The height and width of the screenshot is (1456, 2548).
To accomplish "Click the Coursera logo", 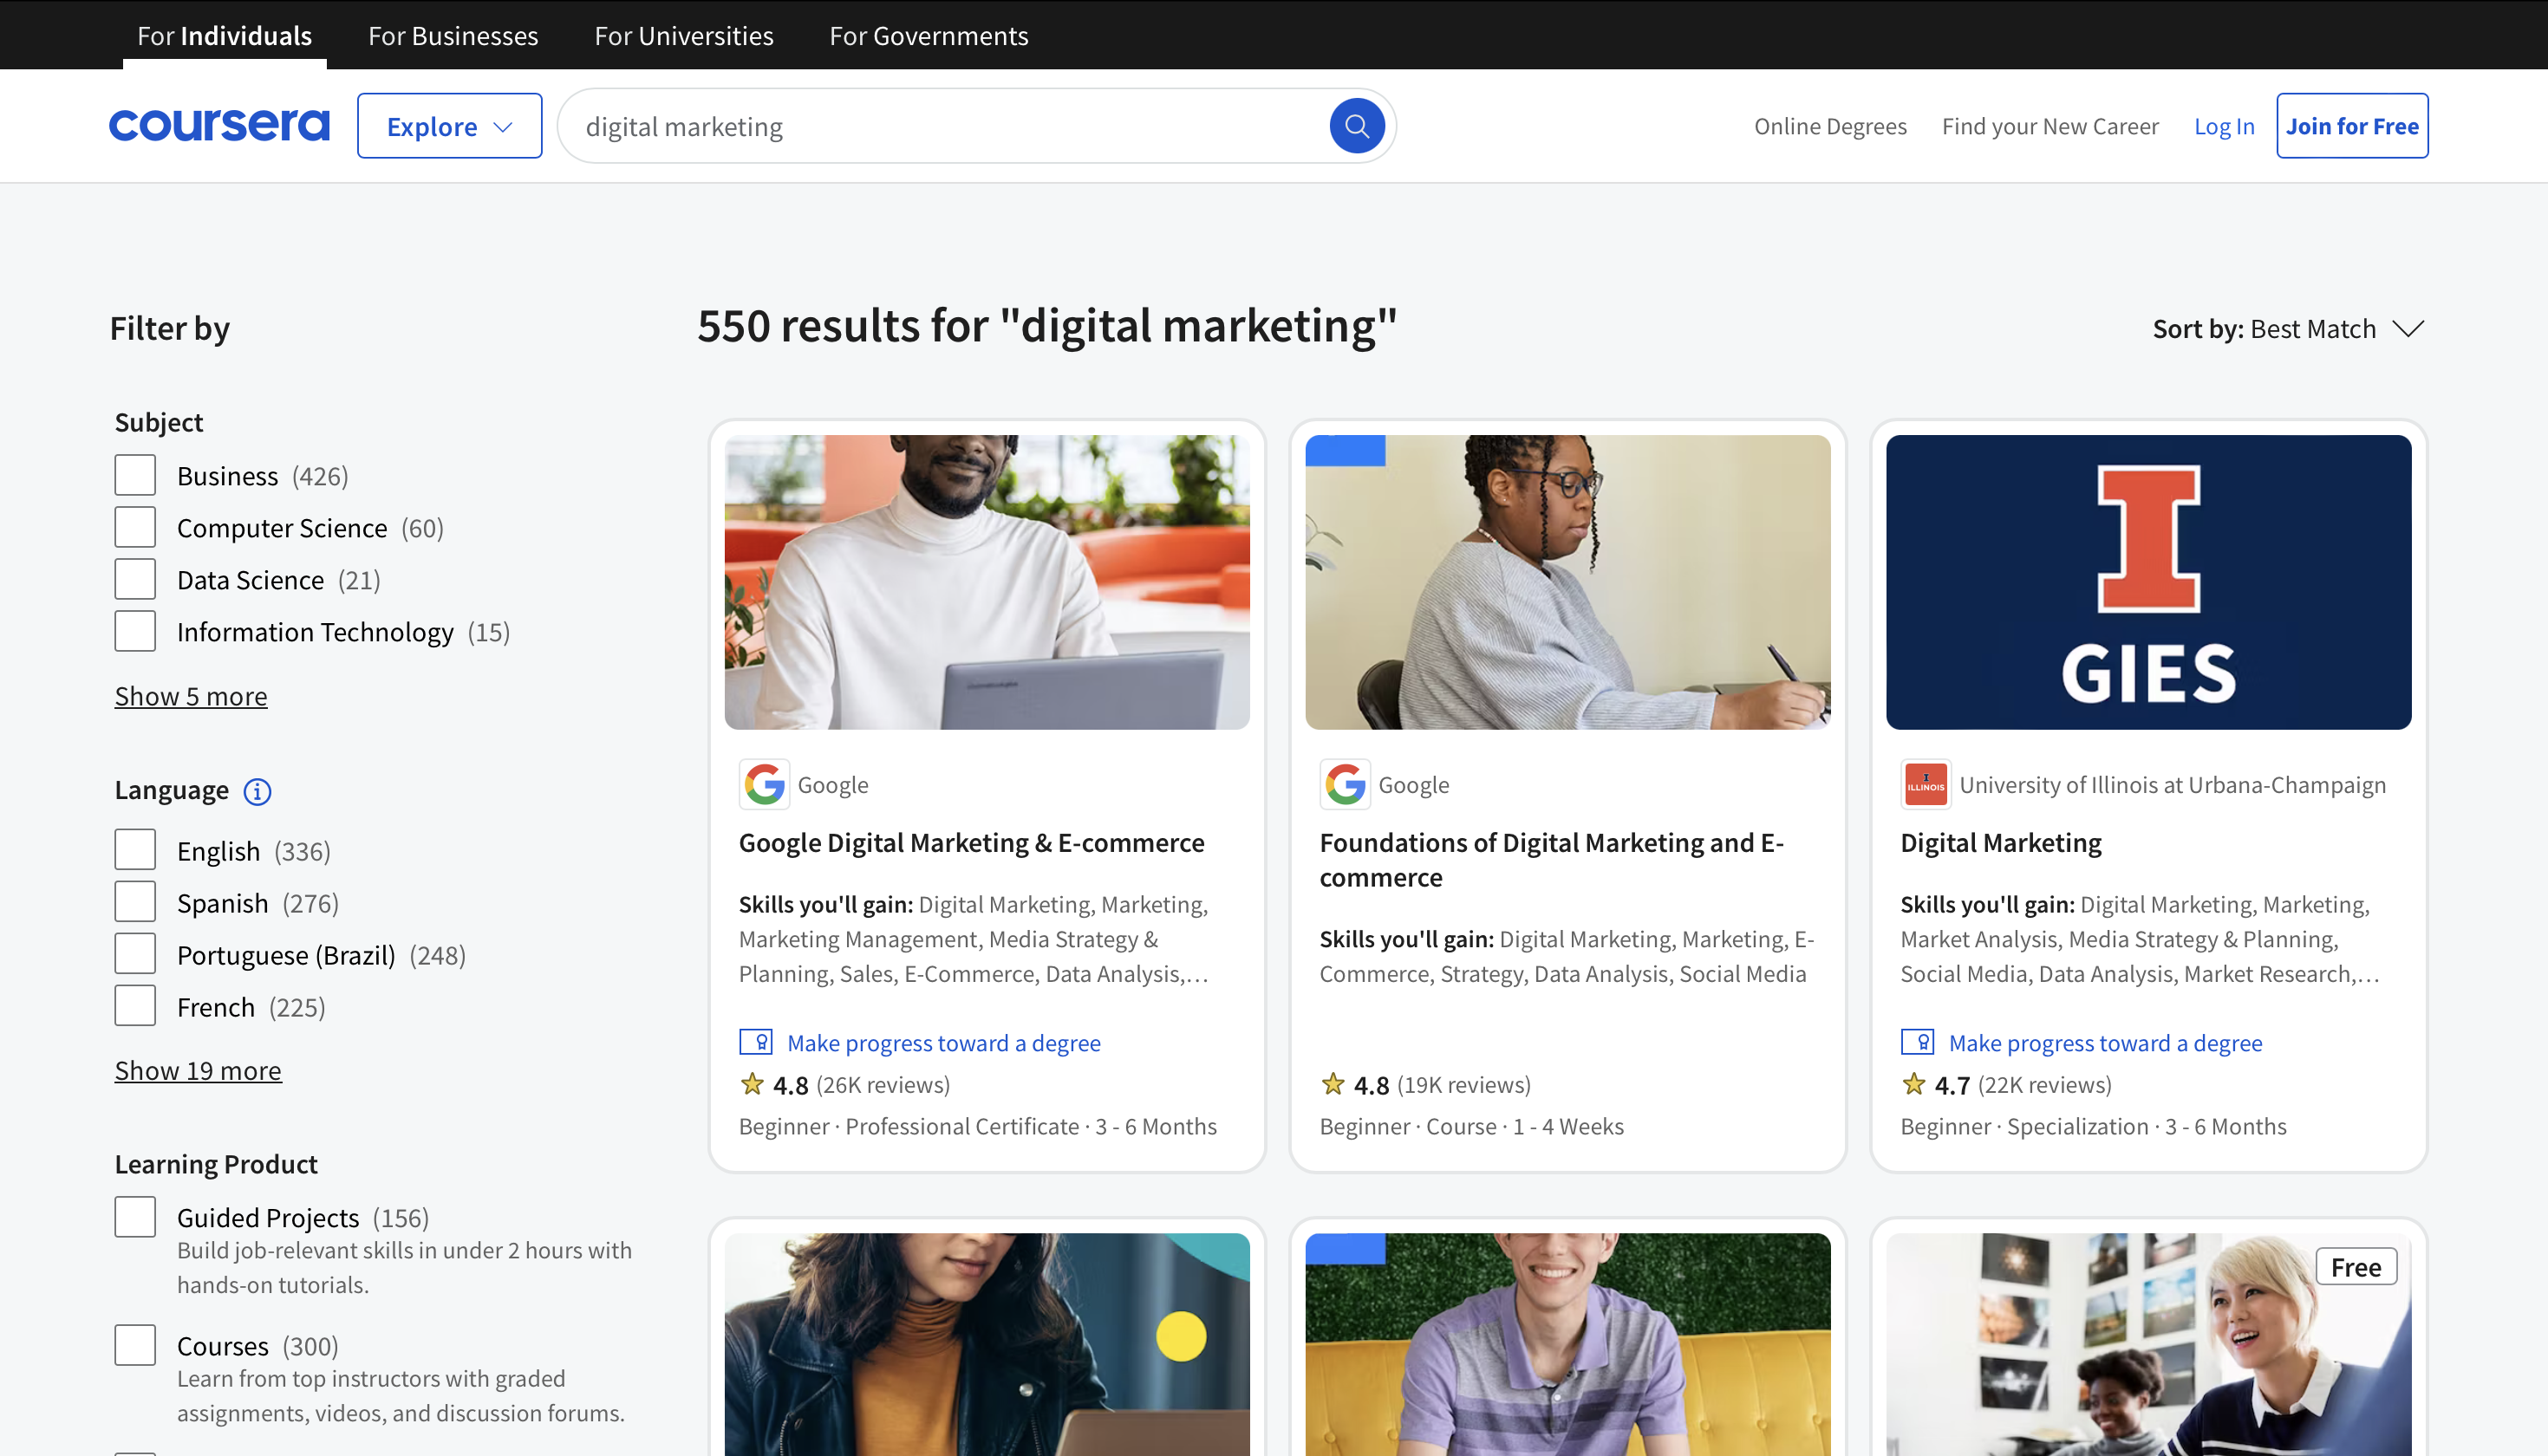I will [219, 126].
